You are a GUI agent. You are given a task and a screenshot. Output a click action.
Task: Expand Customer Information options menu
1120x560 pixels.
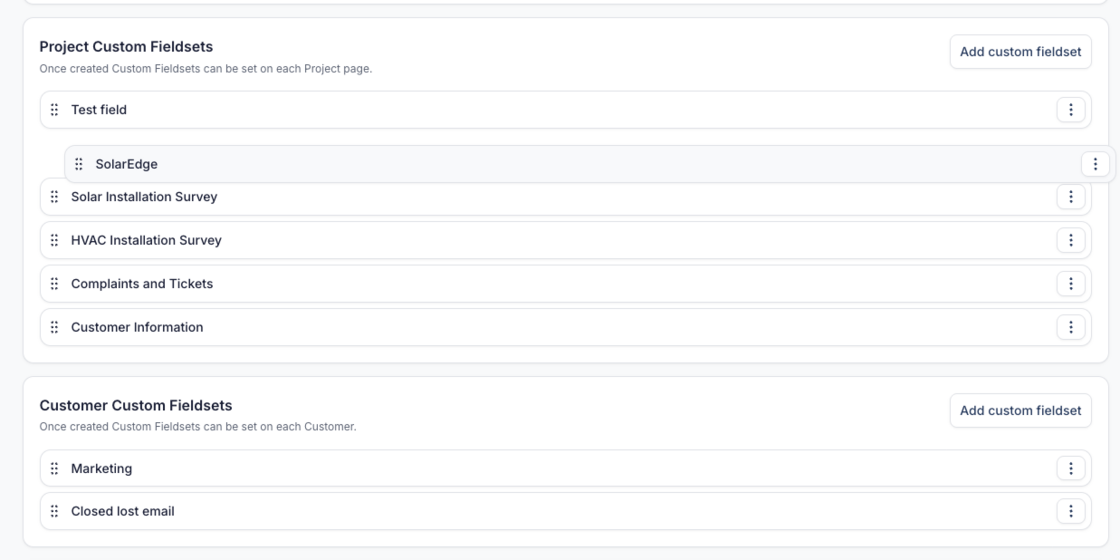tap(1070, 327)
